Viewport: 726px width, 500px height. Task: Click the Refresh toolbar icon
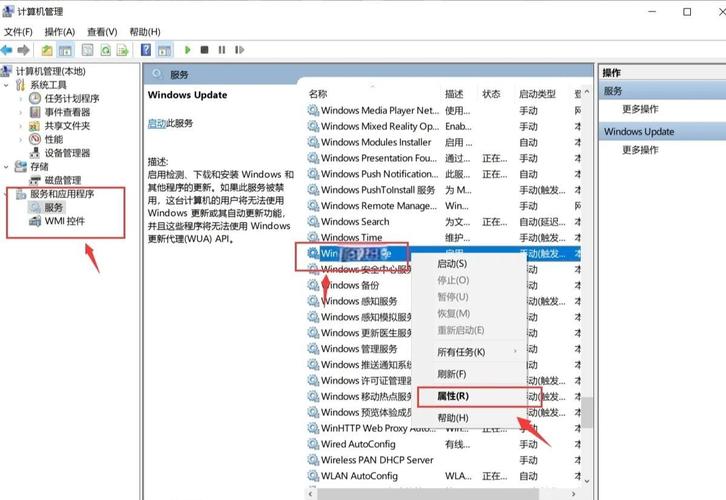coord(106,49)
